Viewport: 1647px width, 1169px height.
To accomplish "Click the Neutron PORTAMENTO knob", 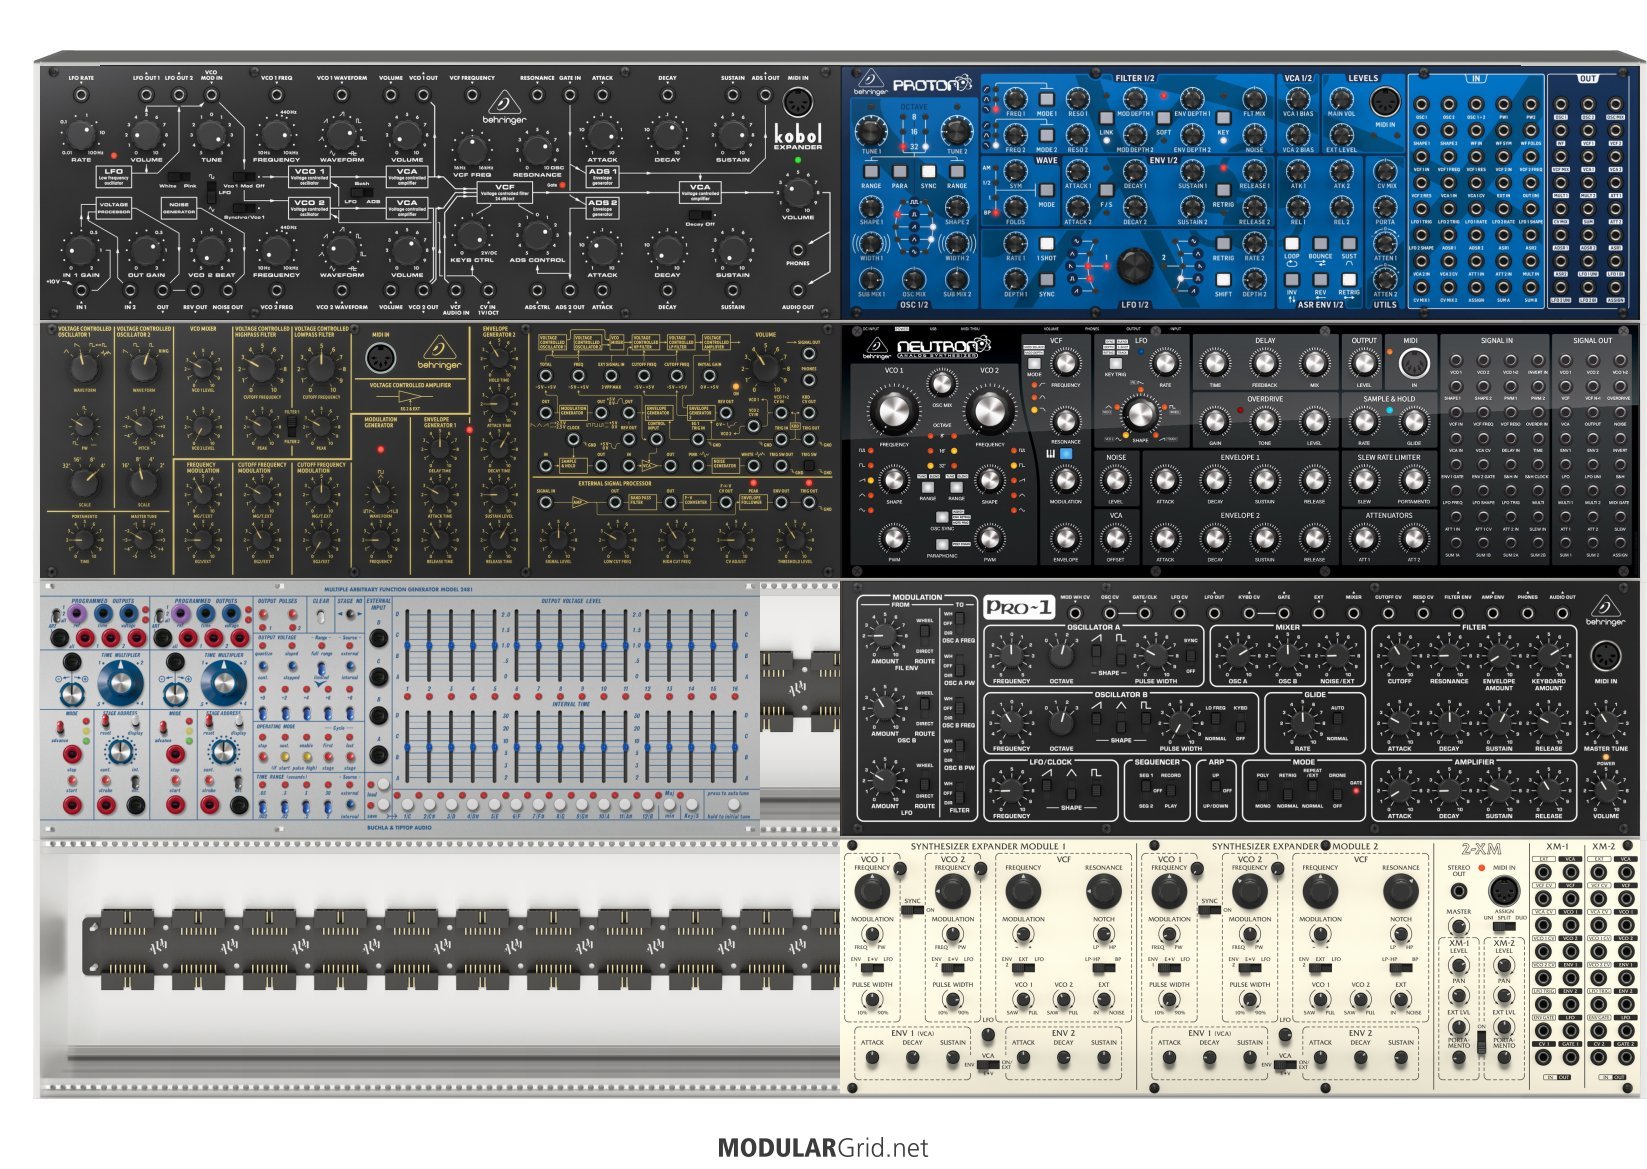I will click(1412, 481).
